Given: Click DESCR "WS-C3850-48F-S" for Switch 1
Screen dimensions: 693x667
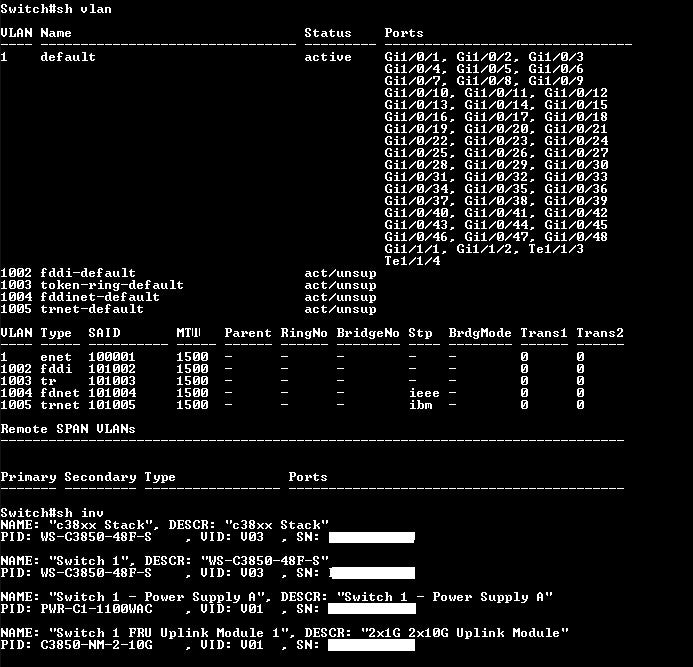Looking at the screenshot, I should (x=236, y=560).
